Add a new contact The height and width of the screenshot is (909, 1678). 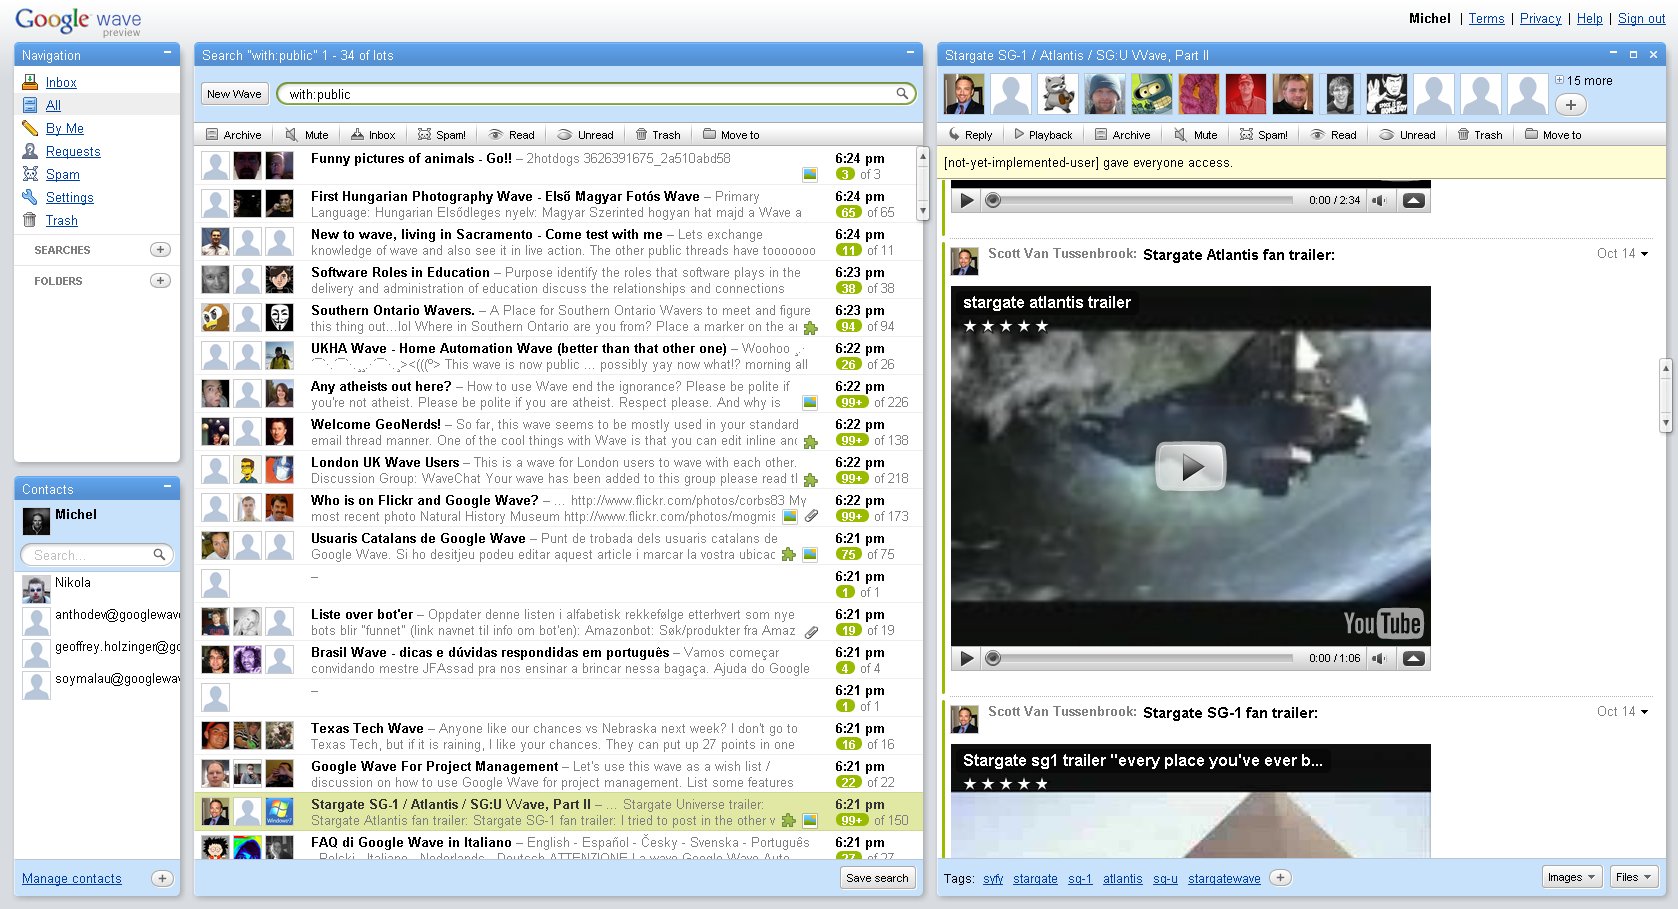tap(162, 878)
